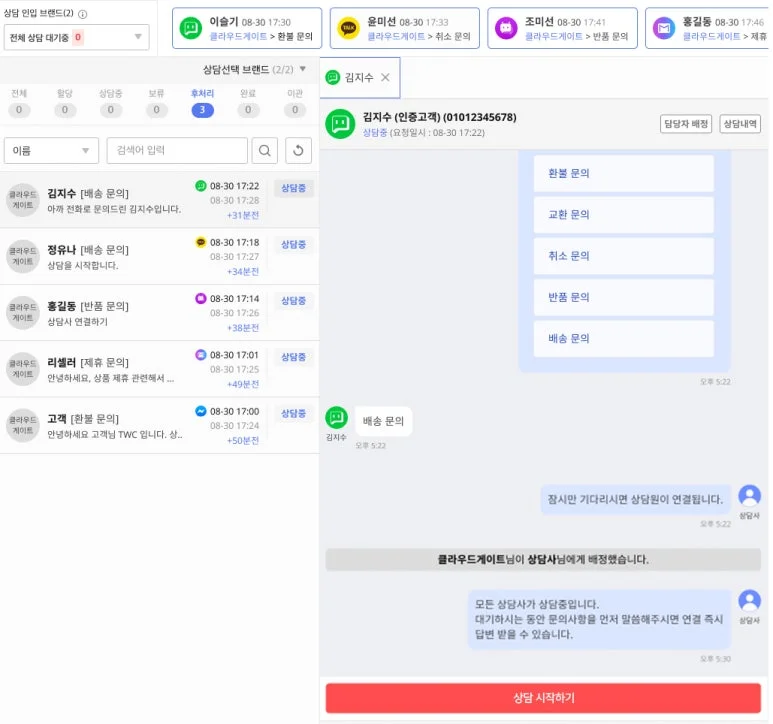Select the 할당 status tab
This screenshot has width=773, height=724.
pyautogui.click(x=65, y=103)
